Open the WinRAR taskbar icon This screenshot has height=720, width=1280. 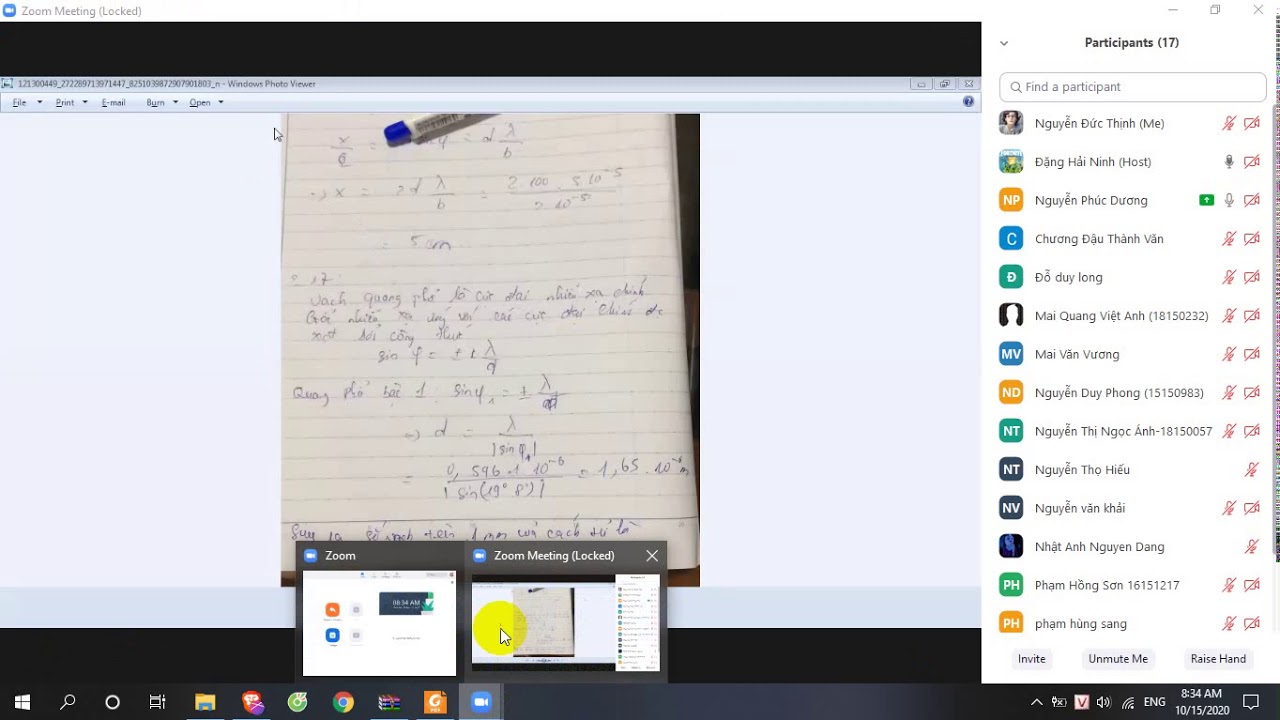[389, 702]
